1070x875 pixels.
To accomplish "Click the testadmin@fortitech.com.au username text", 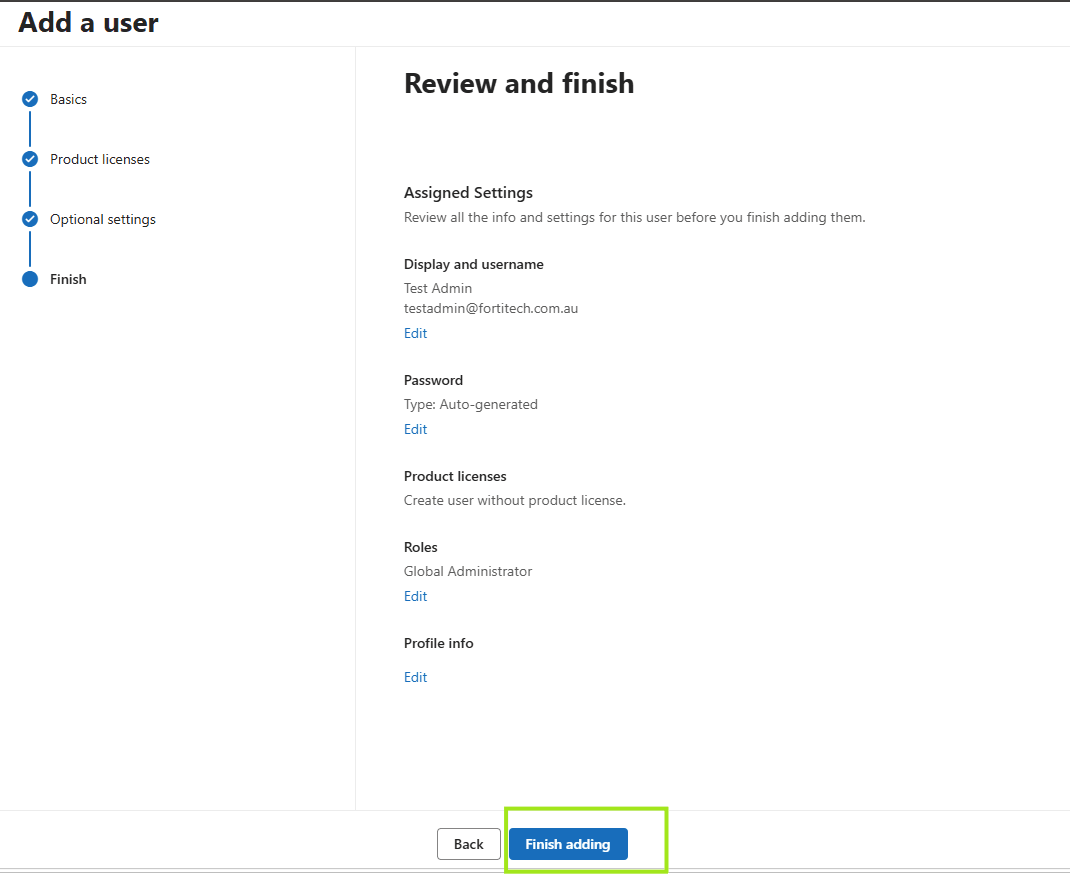I will [491, 309].
